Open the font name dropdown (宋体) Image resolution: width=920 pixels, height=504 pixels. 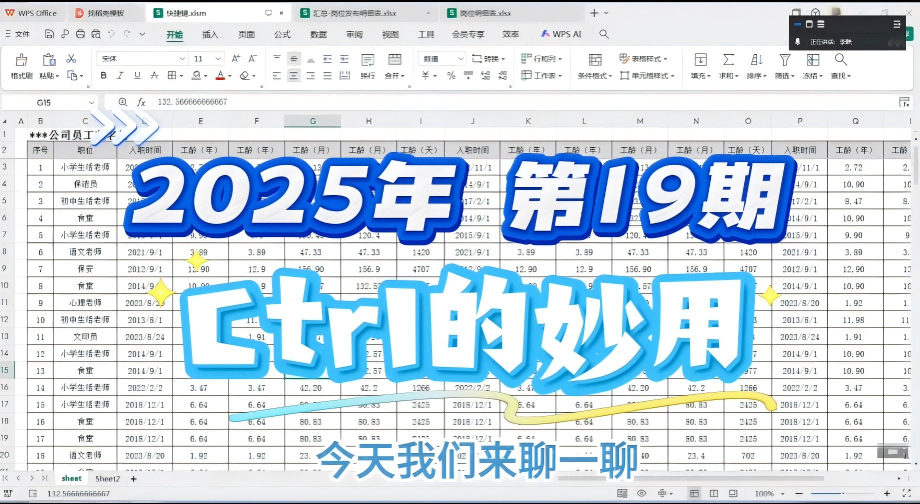(182, 59)
